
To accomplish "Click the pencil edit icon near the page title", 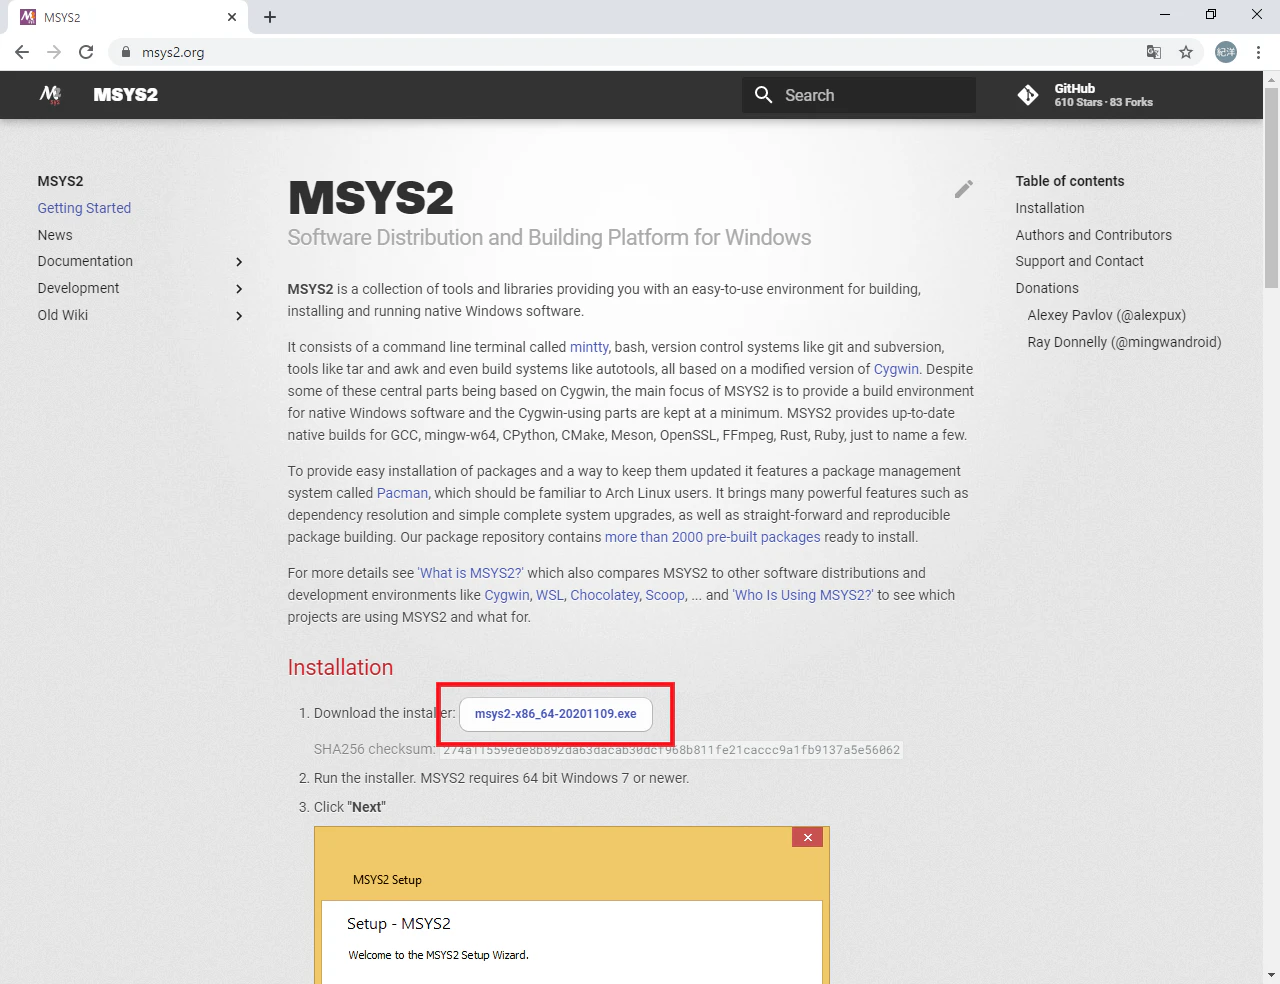I will (x=963, y=188).
